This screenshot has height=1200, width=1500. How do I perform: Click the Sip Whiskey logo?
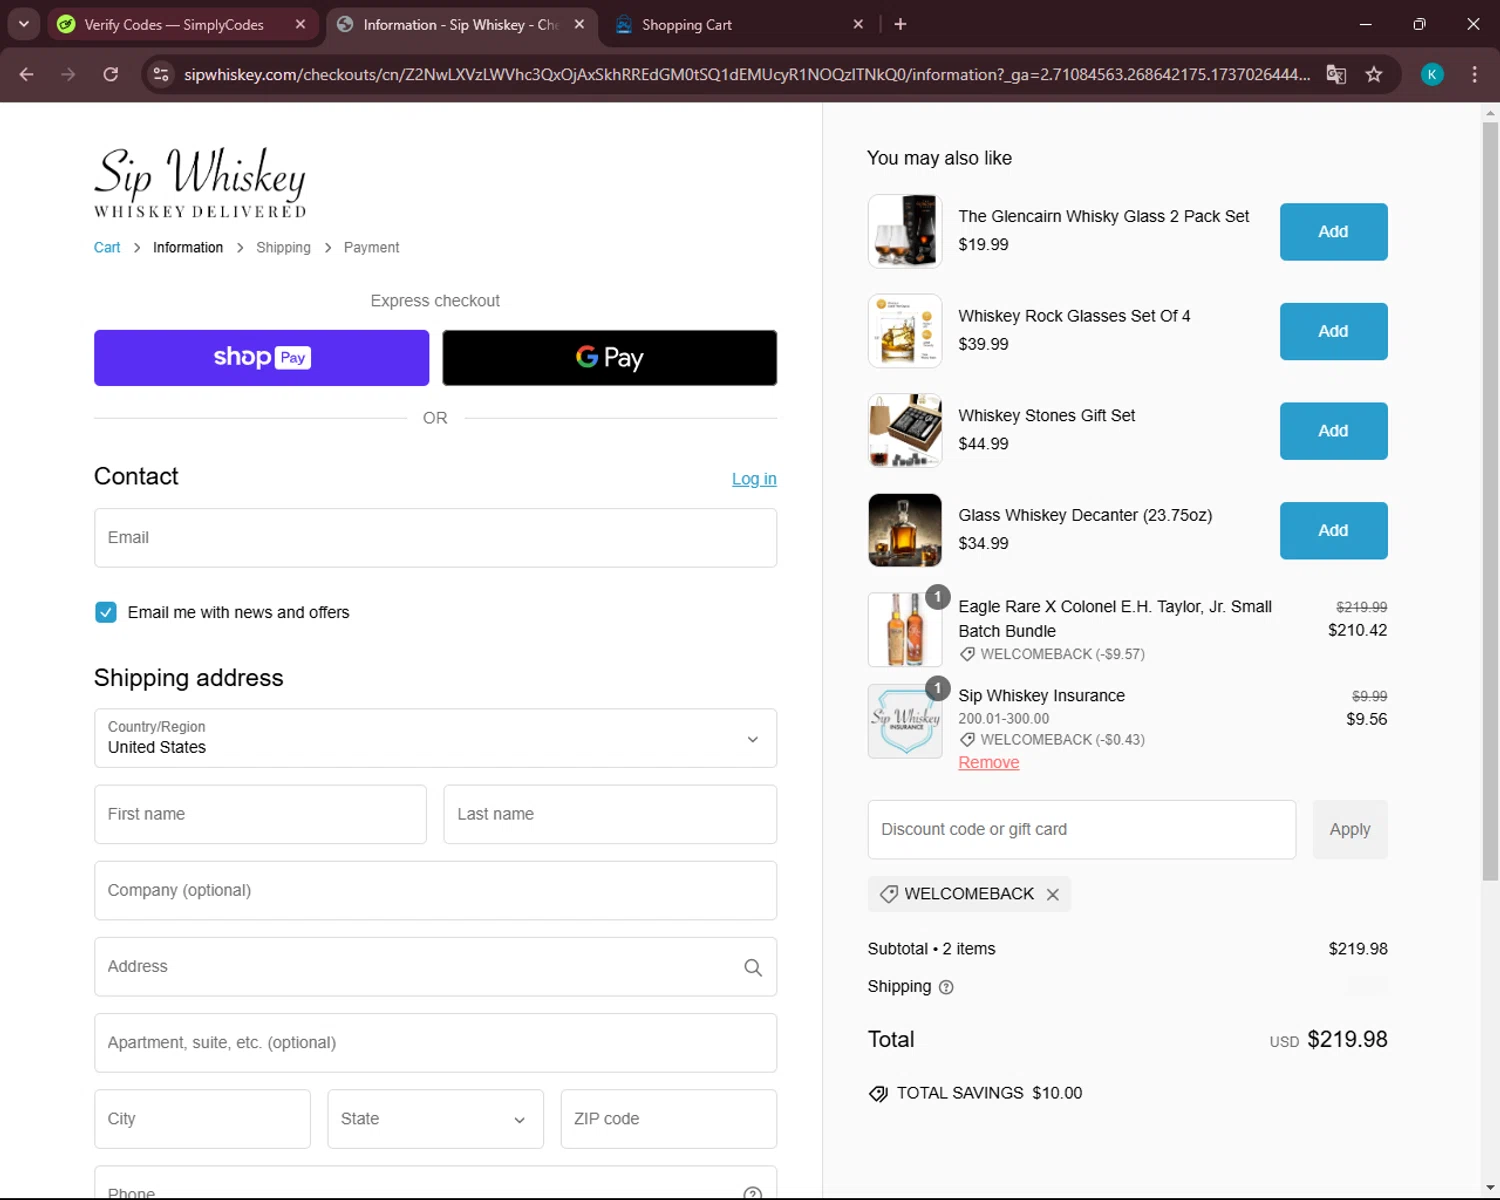coord(200,182)
